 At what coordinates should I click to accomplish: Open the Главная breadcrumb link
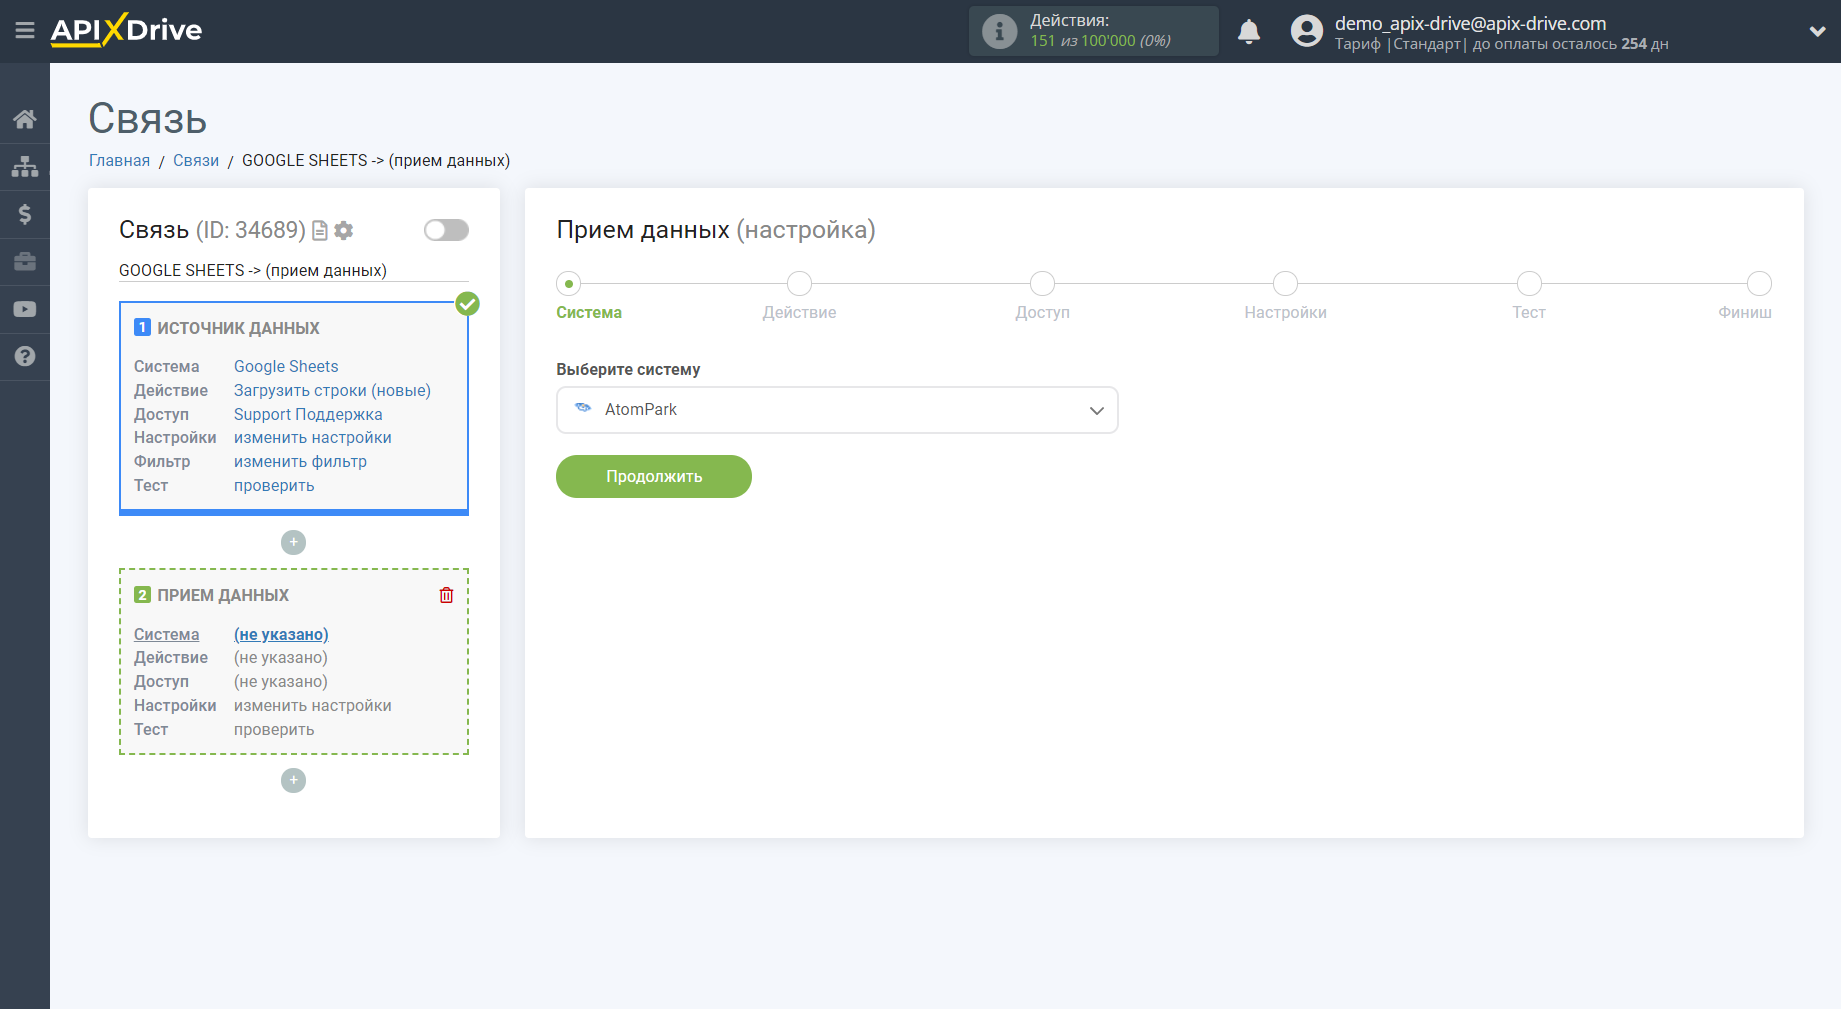click(x=119, y=160)
